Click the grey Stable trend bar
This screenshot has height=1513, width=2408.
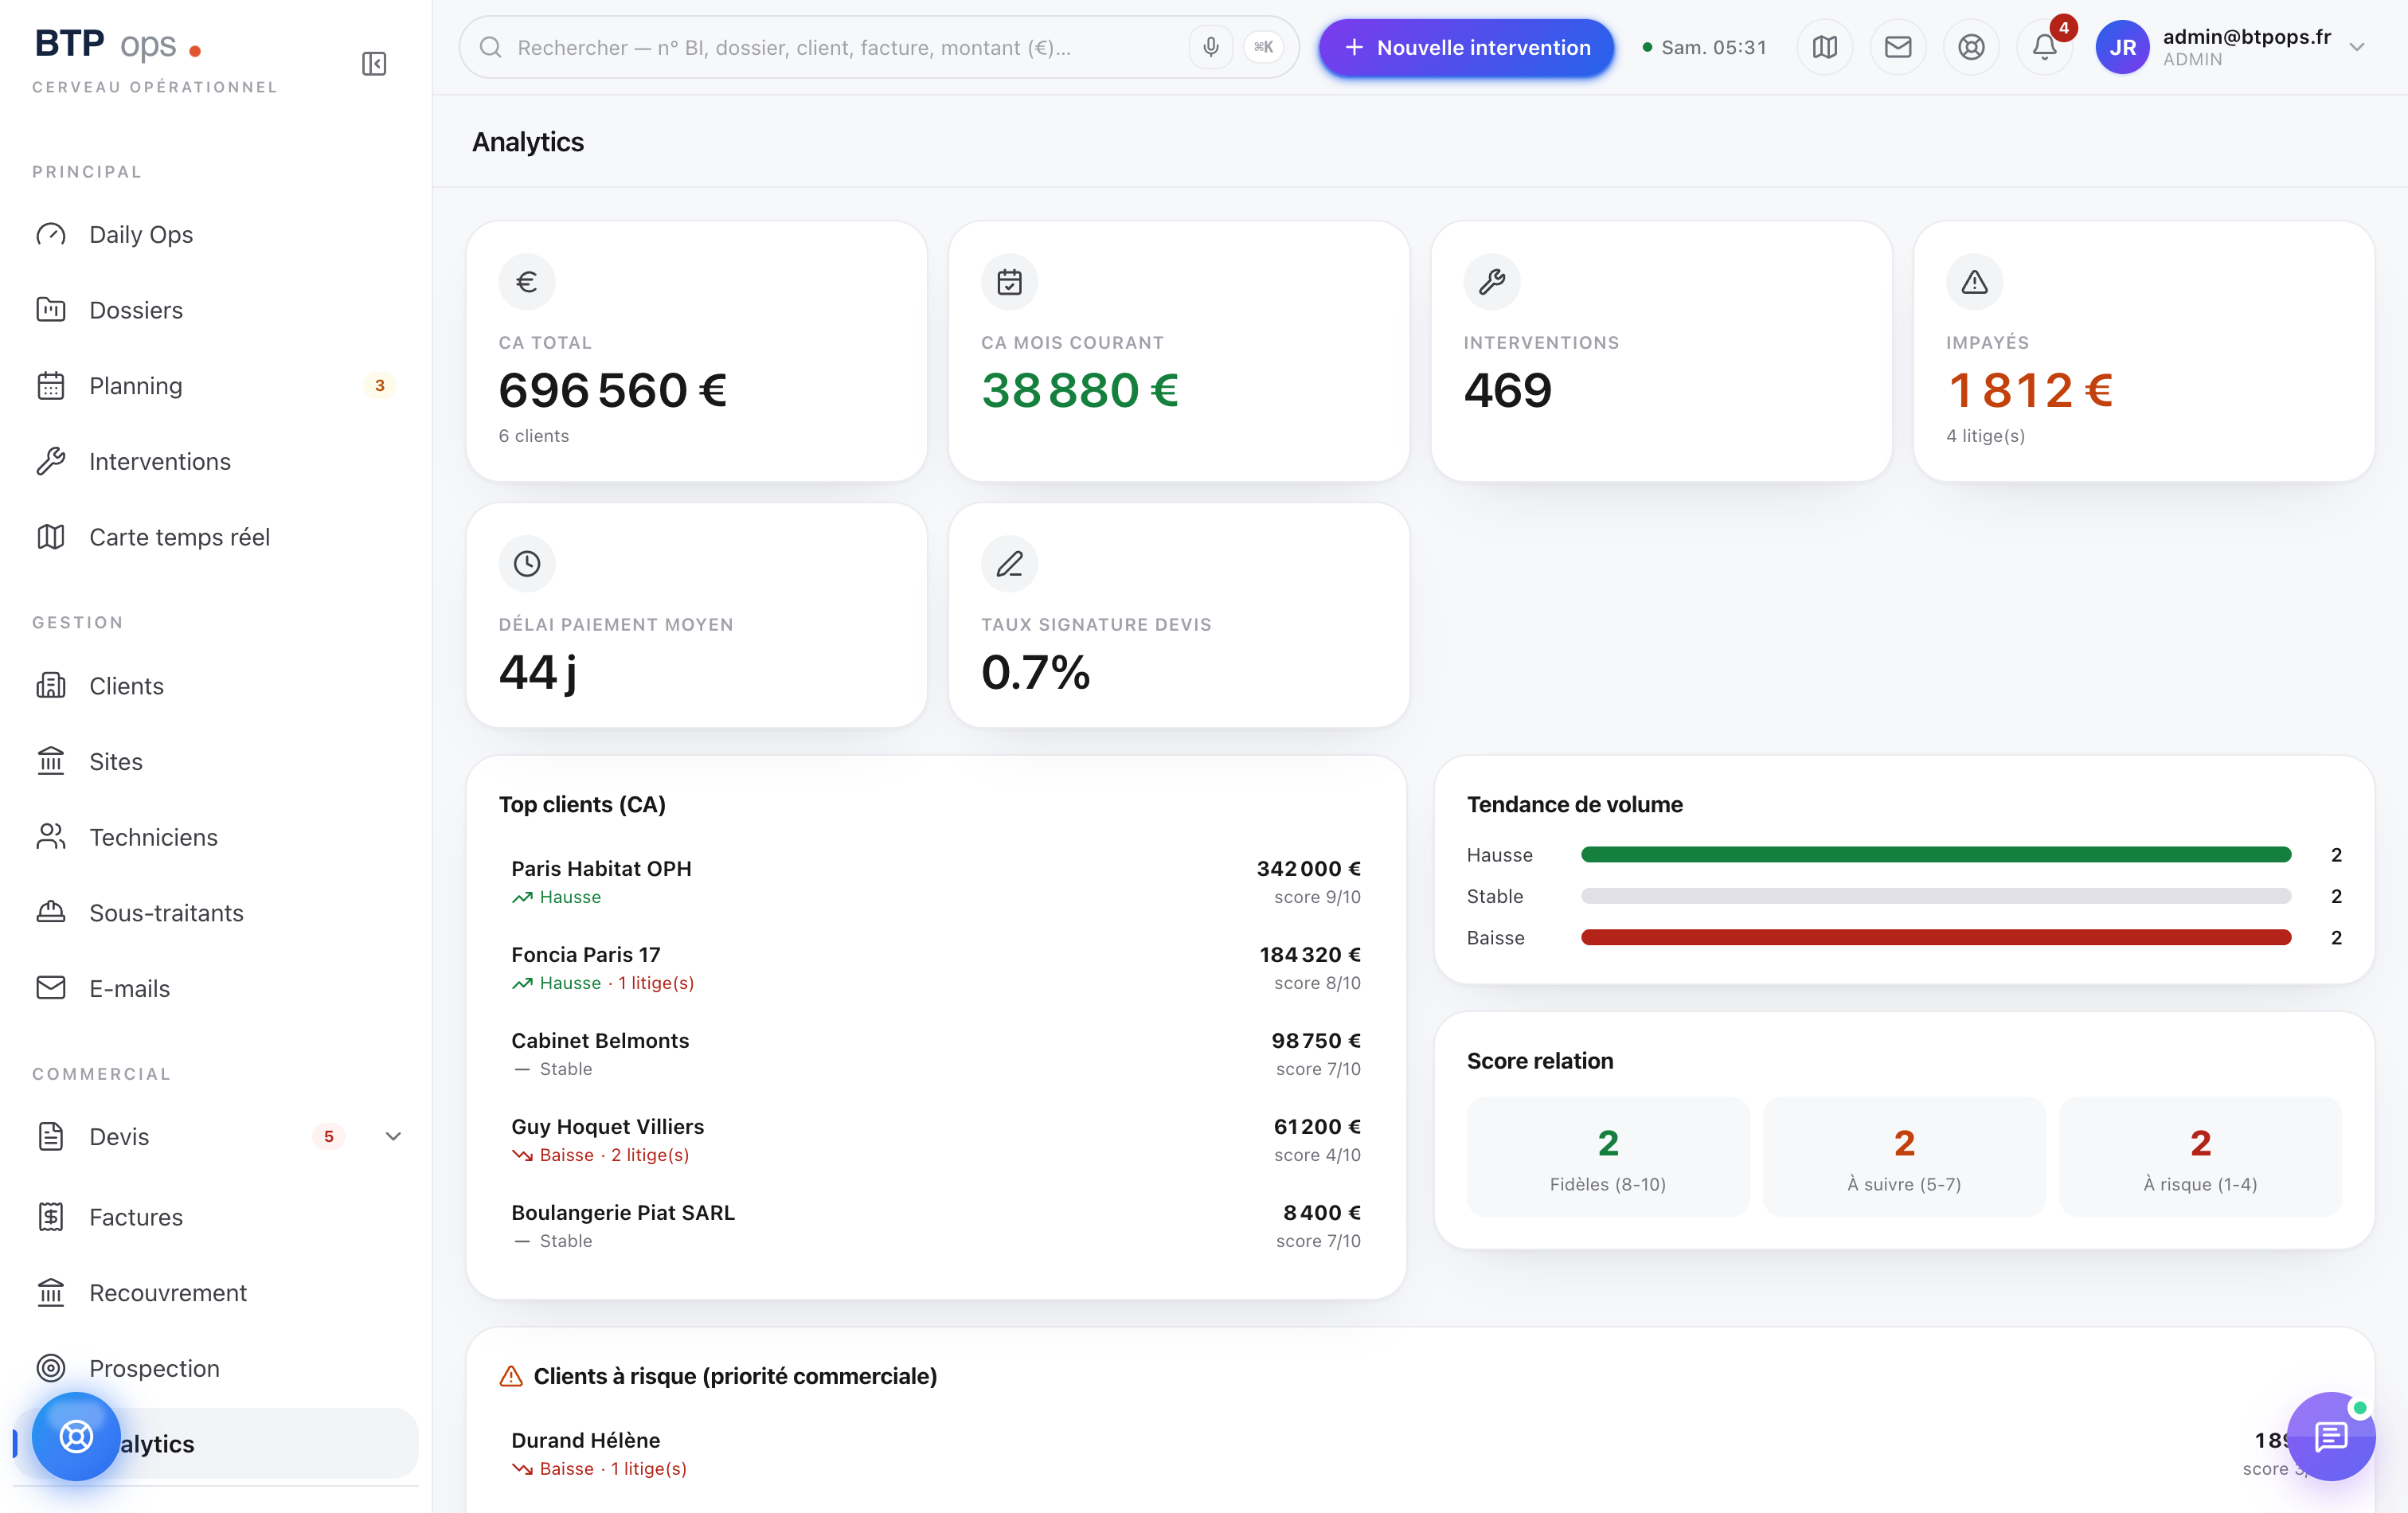click(1936, 896)
